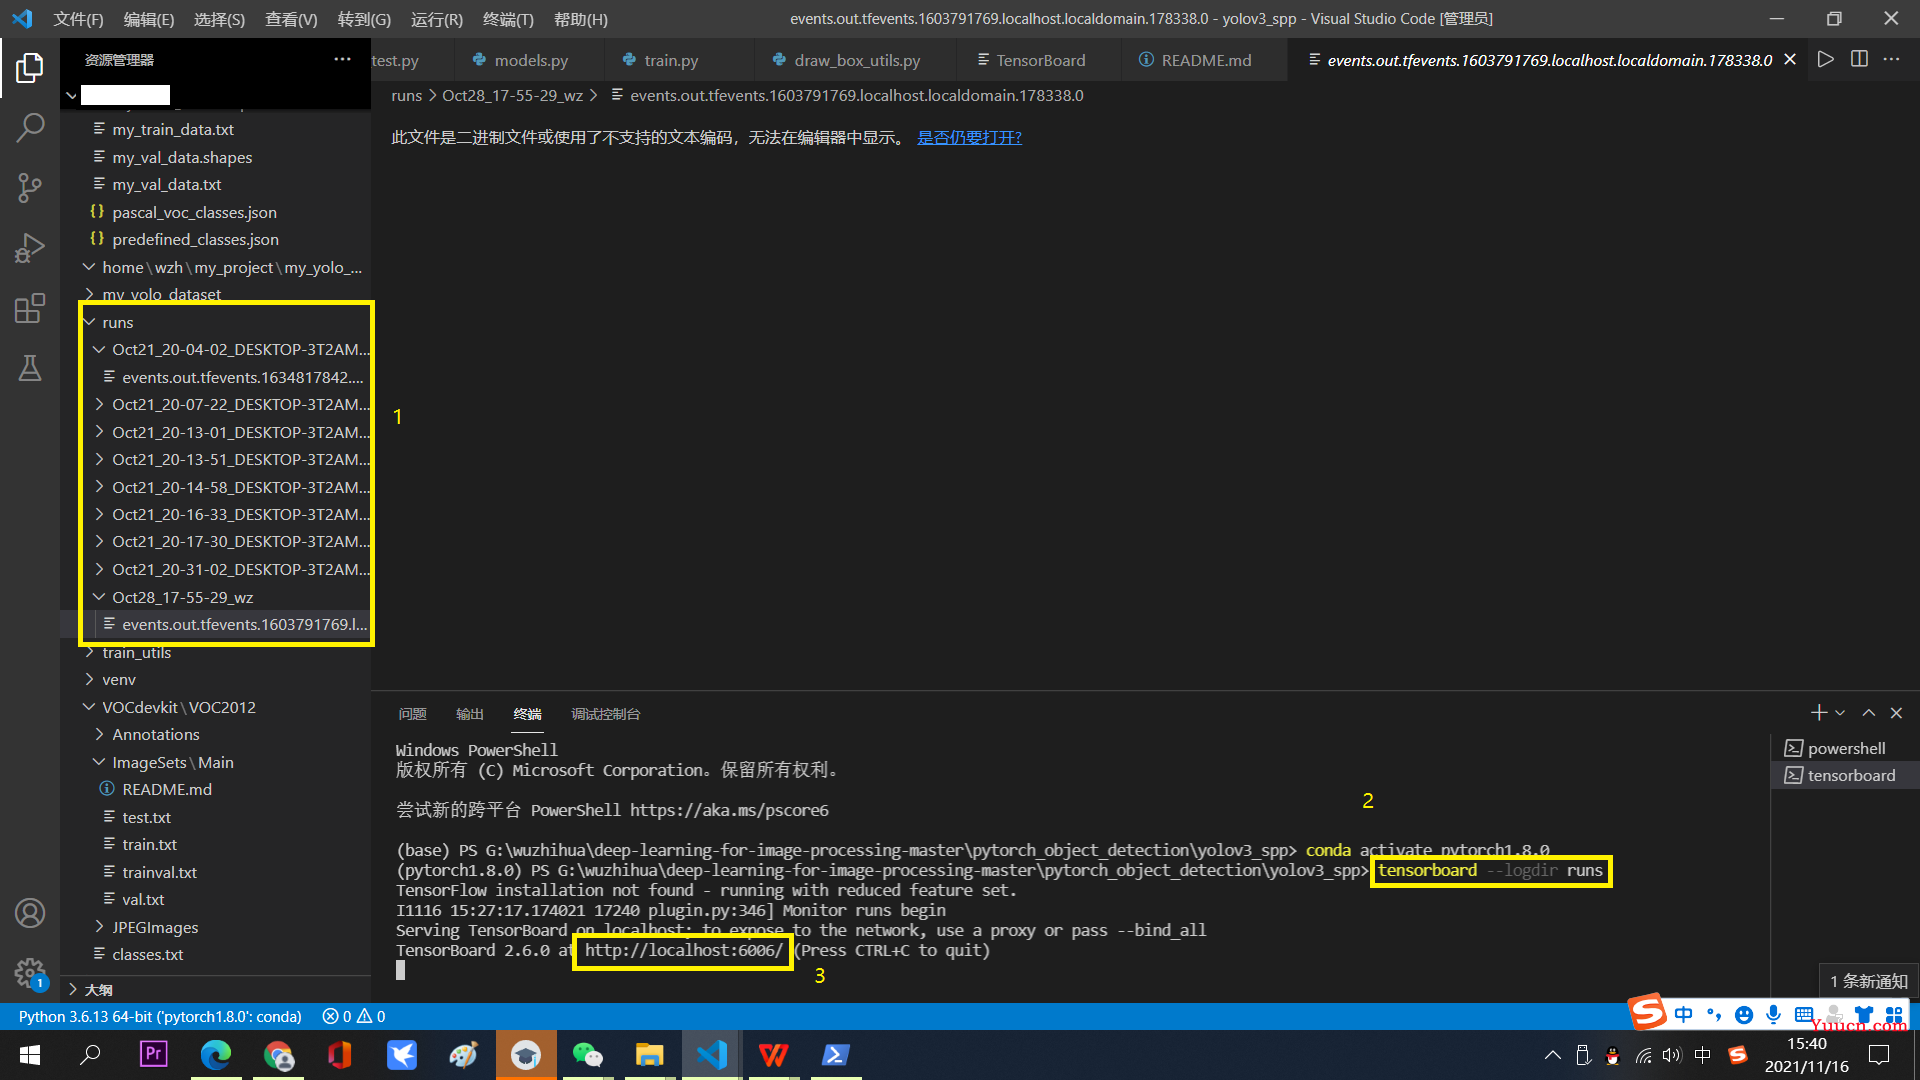
Task: Split the editor to the right
Action: (x=1859, y=60)
